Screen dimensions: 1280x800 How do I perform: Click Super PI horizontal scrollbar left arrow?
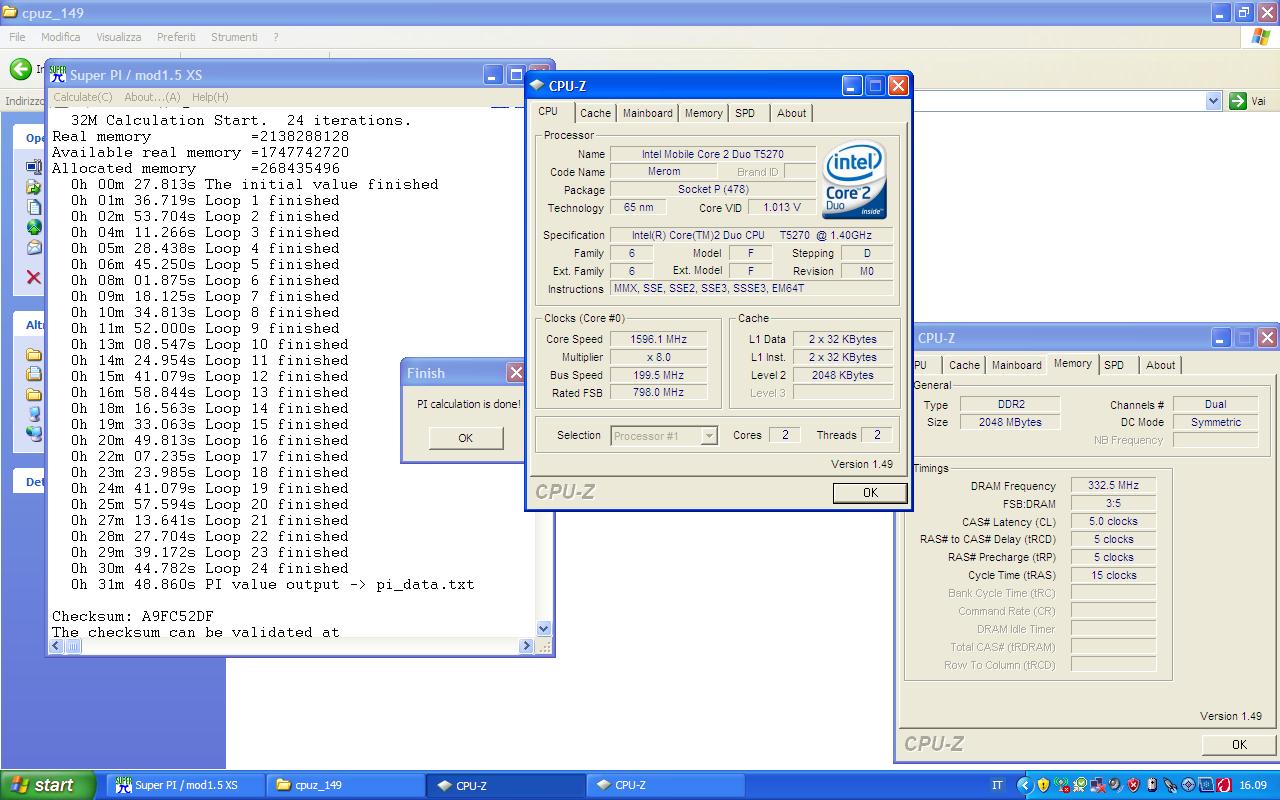[57, 647]
